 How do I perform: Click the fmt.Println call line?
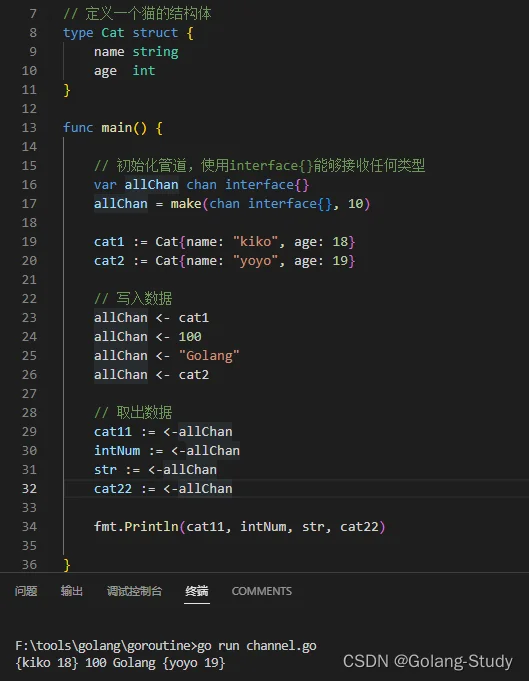(x=239, y=527)
